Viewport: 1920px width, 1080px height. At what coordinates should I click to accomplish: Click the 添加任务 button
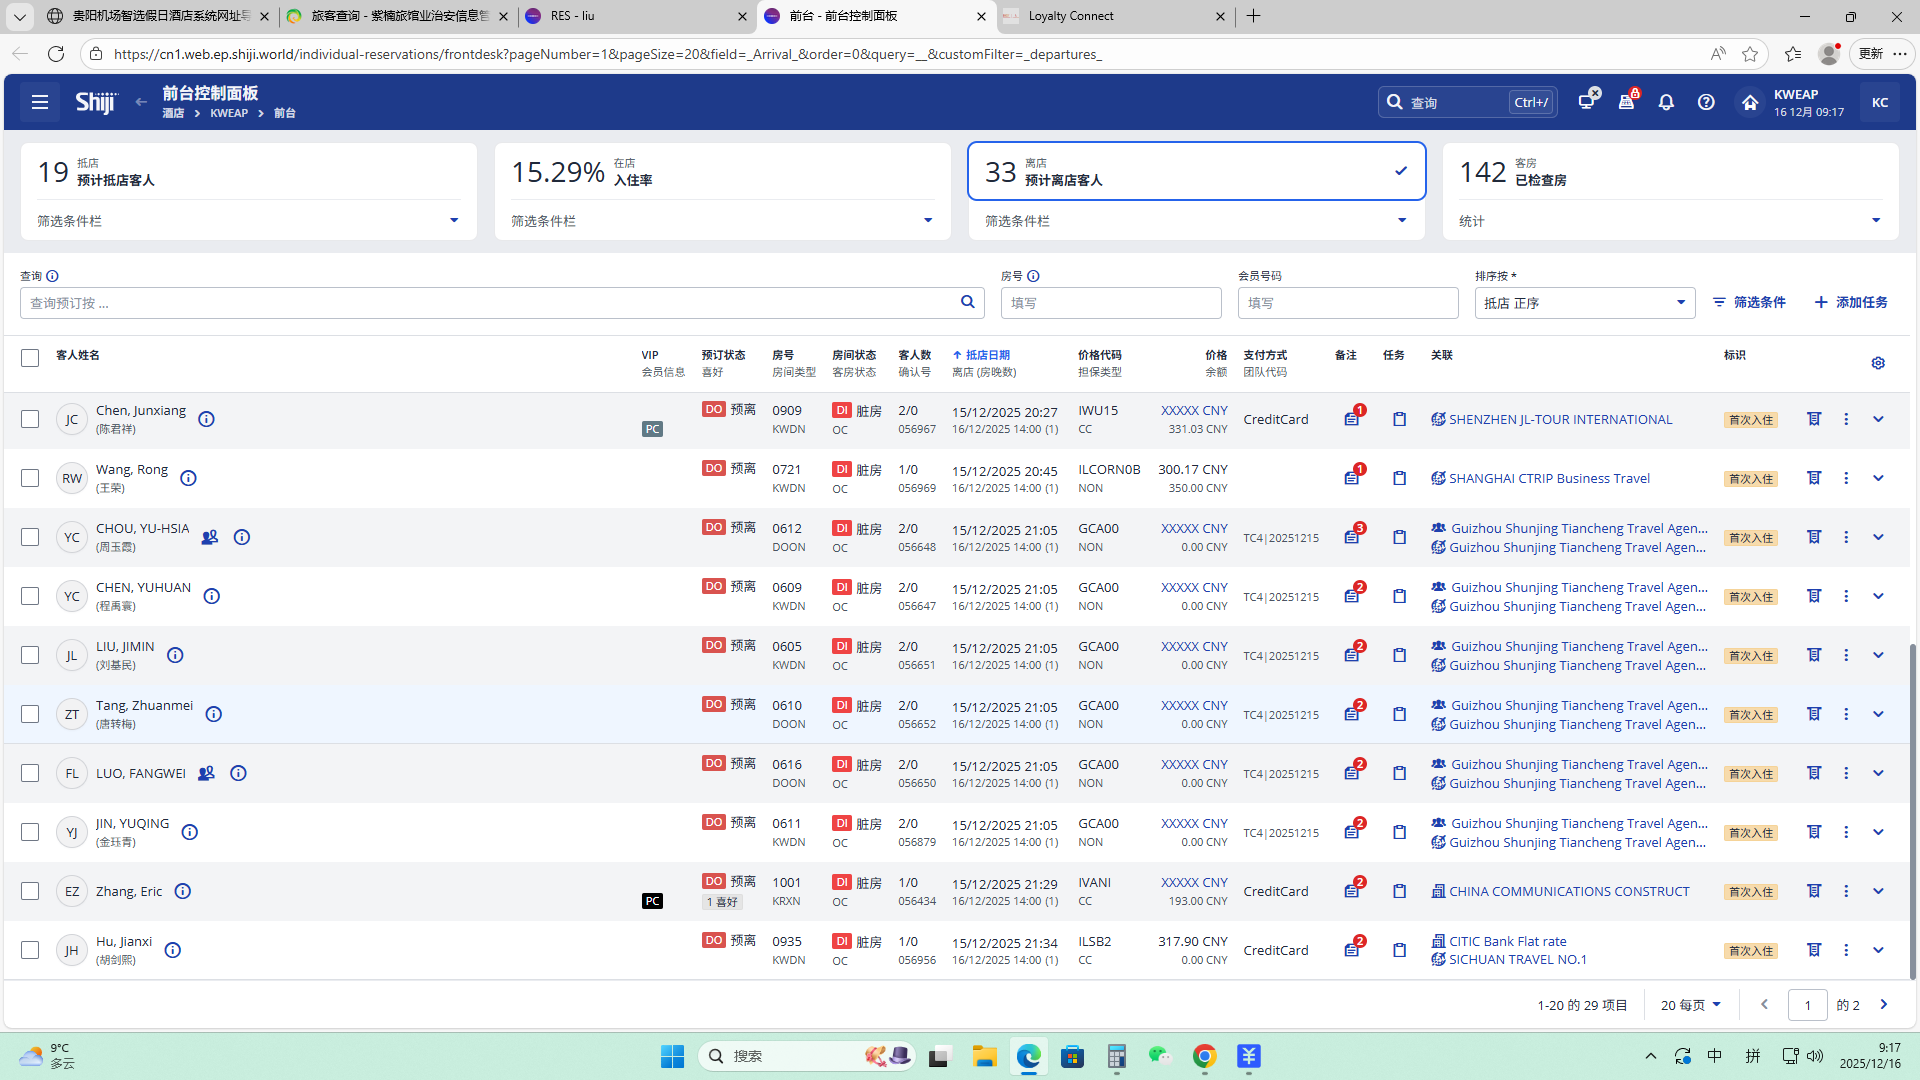coord(1851,302)
